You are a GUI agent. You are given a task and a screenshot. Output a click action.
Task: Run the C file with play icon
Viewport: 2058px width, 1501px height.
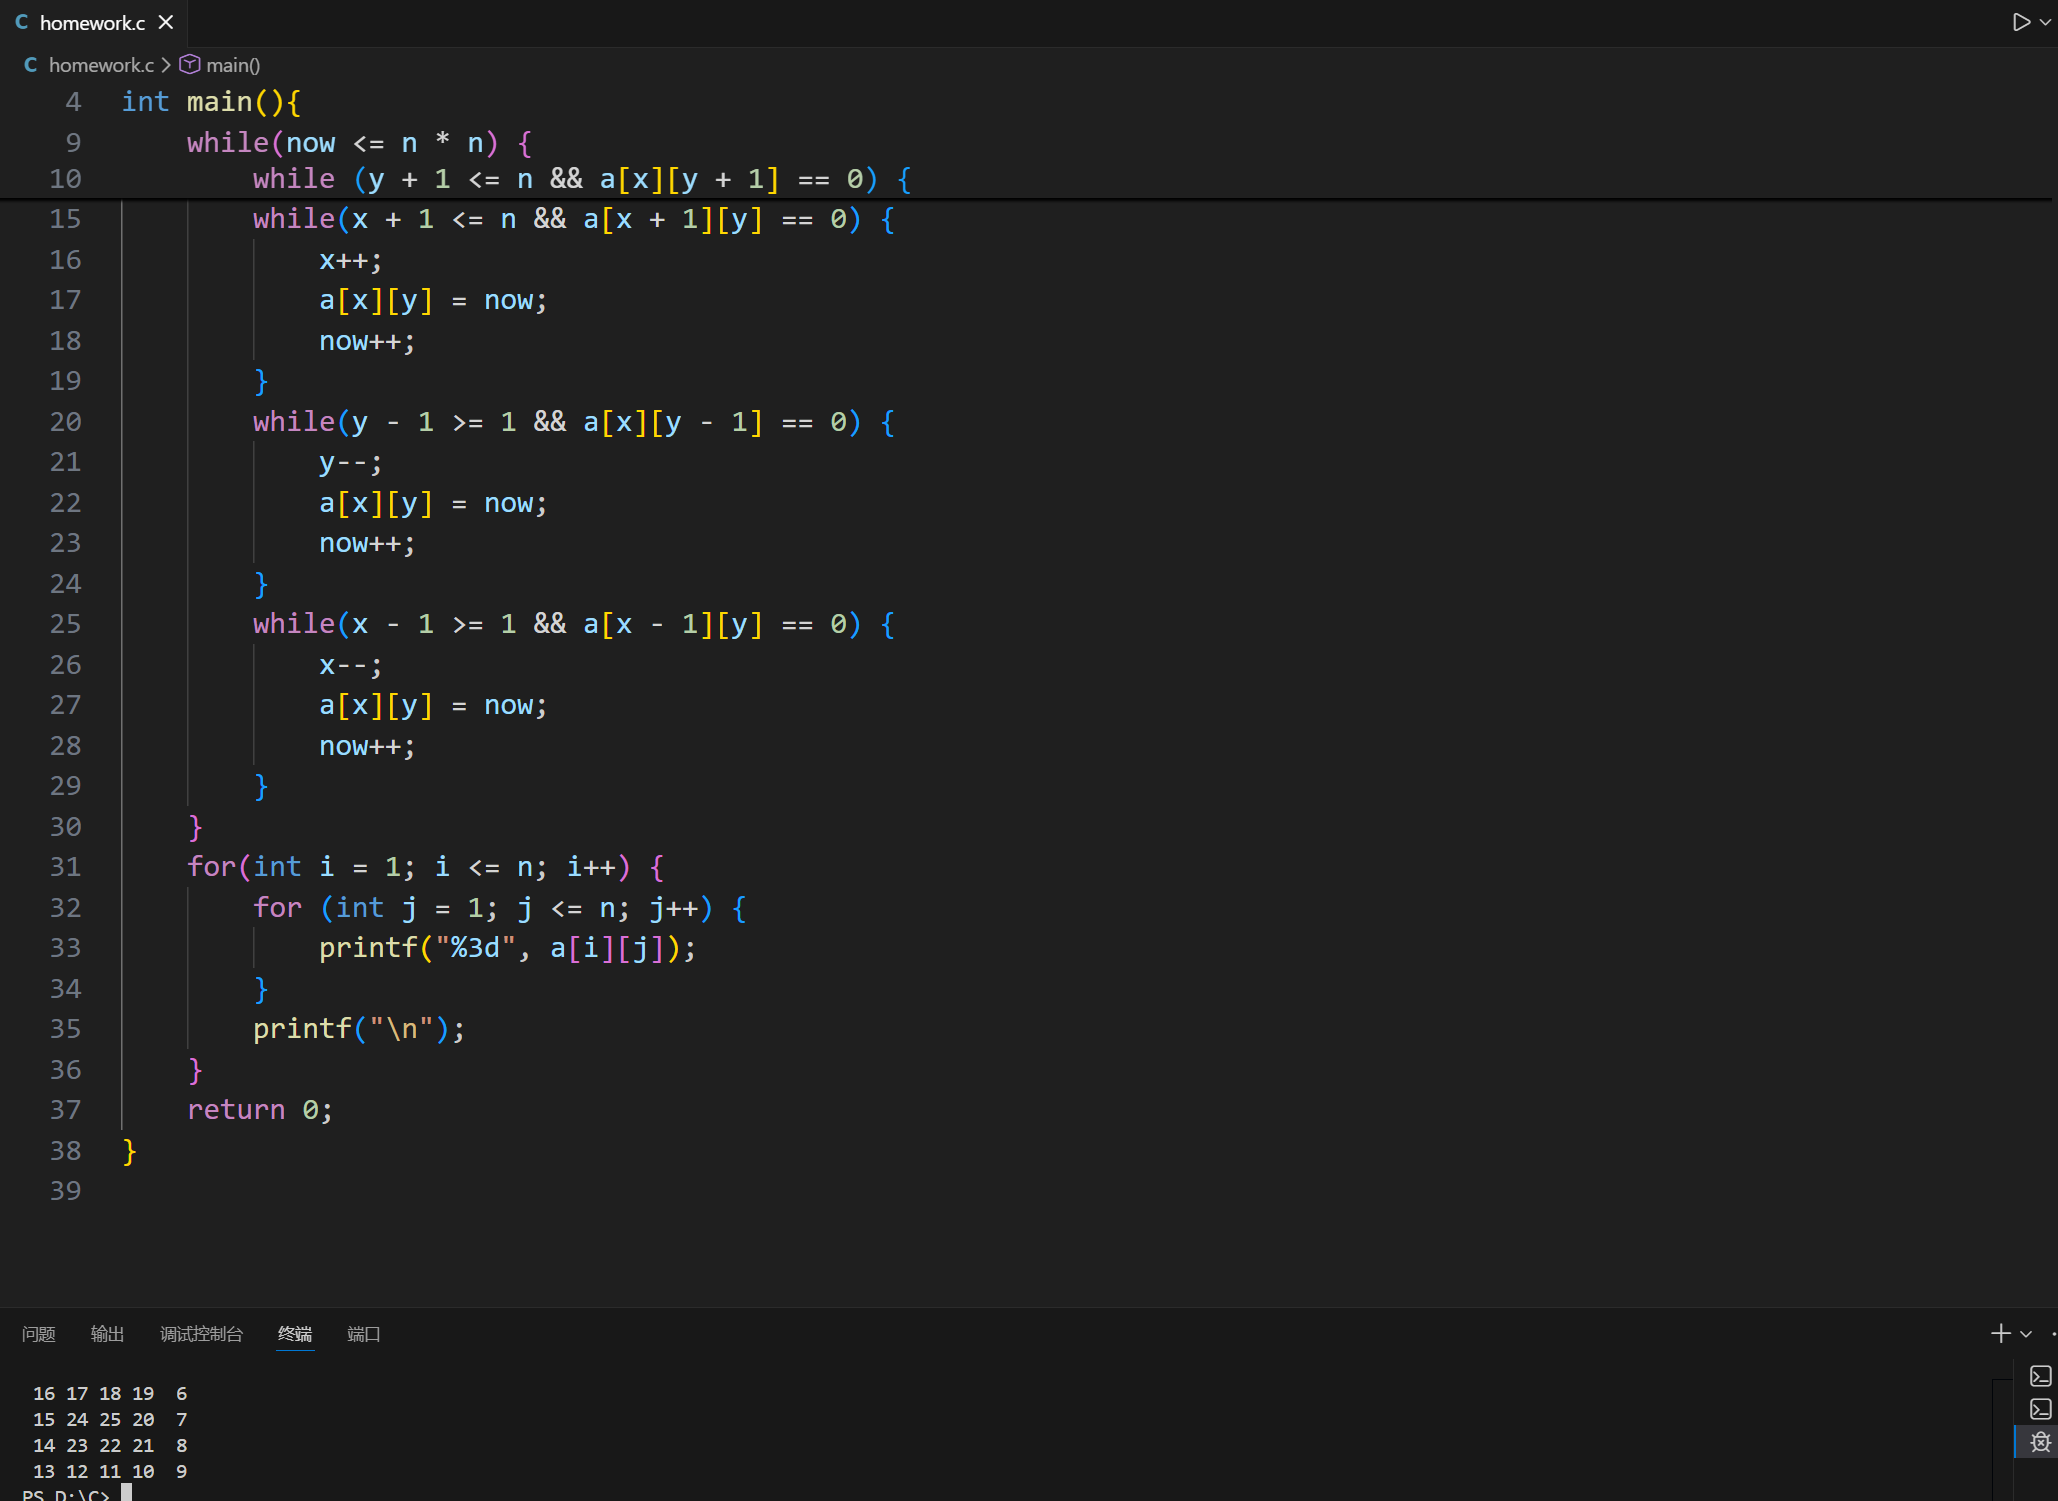tap(2021, 22)
